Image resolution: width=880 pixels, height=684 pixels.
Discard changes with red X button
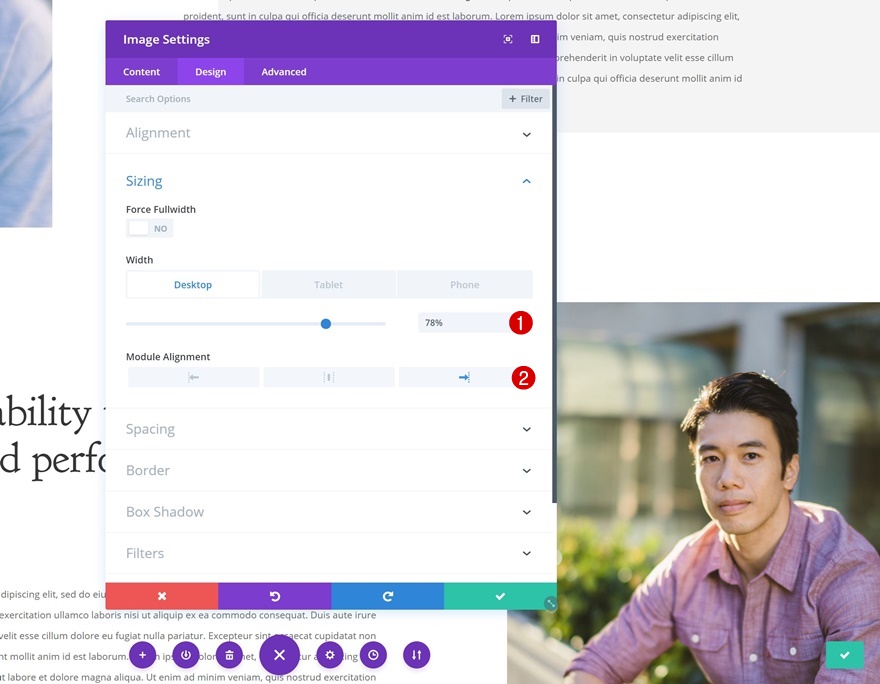(162, 596)
